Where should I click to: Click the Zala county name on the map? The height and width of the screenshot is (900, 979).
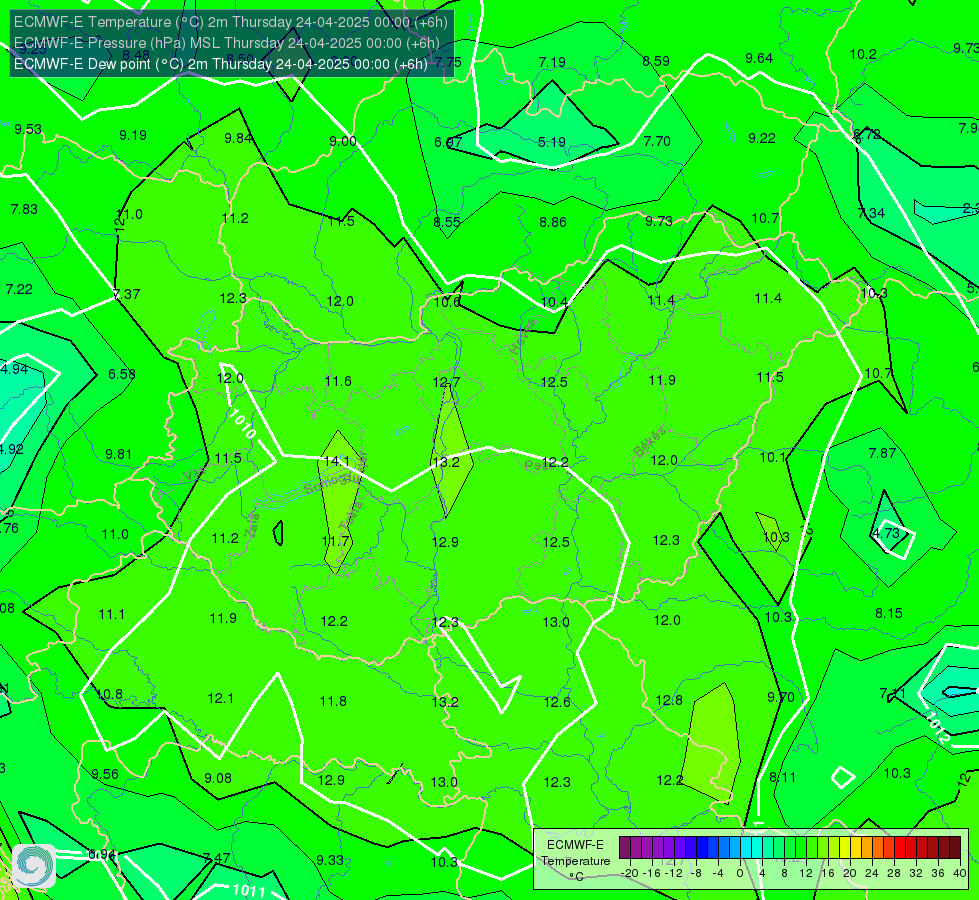pos(252,526)
